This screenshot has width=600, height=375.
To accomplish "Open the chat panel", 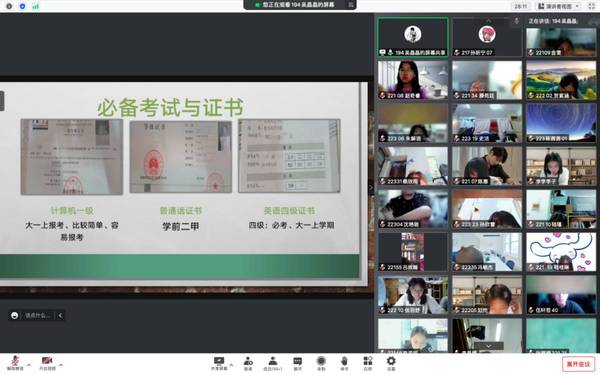I will [297, 363].
